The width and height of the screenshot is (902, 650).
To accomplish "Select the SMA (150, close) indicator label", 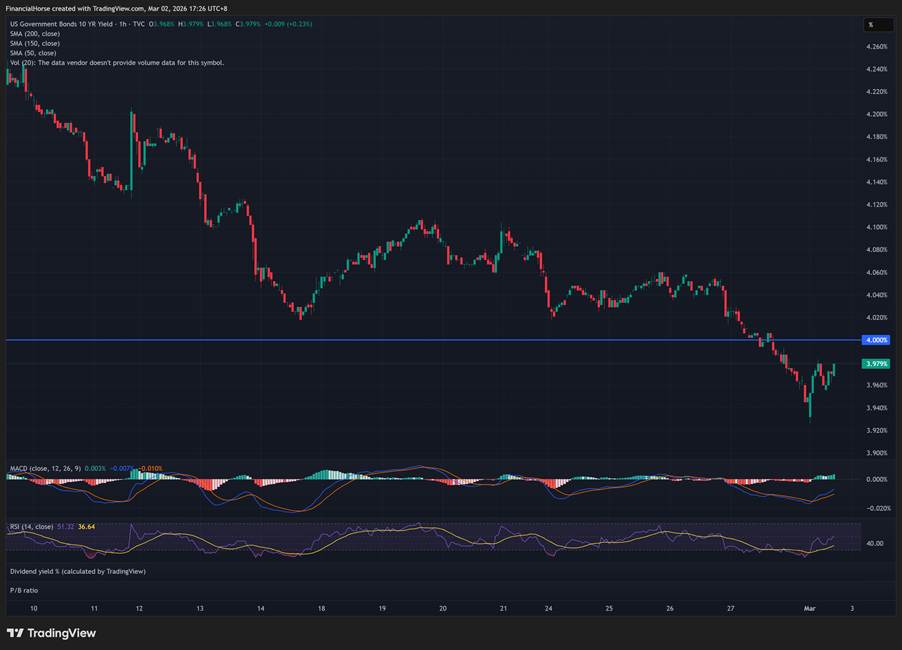I will tap(35, 43).
